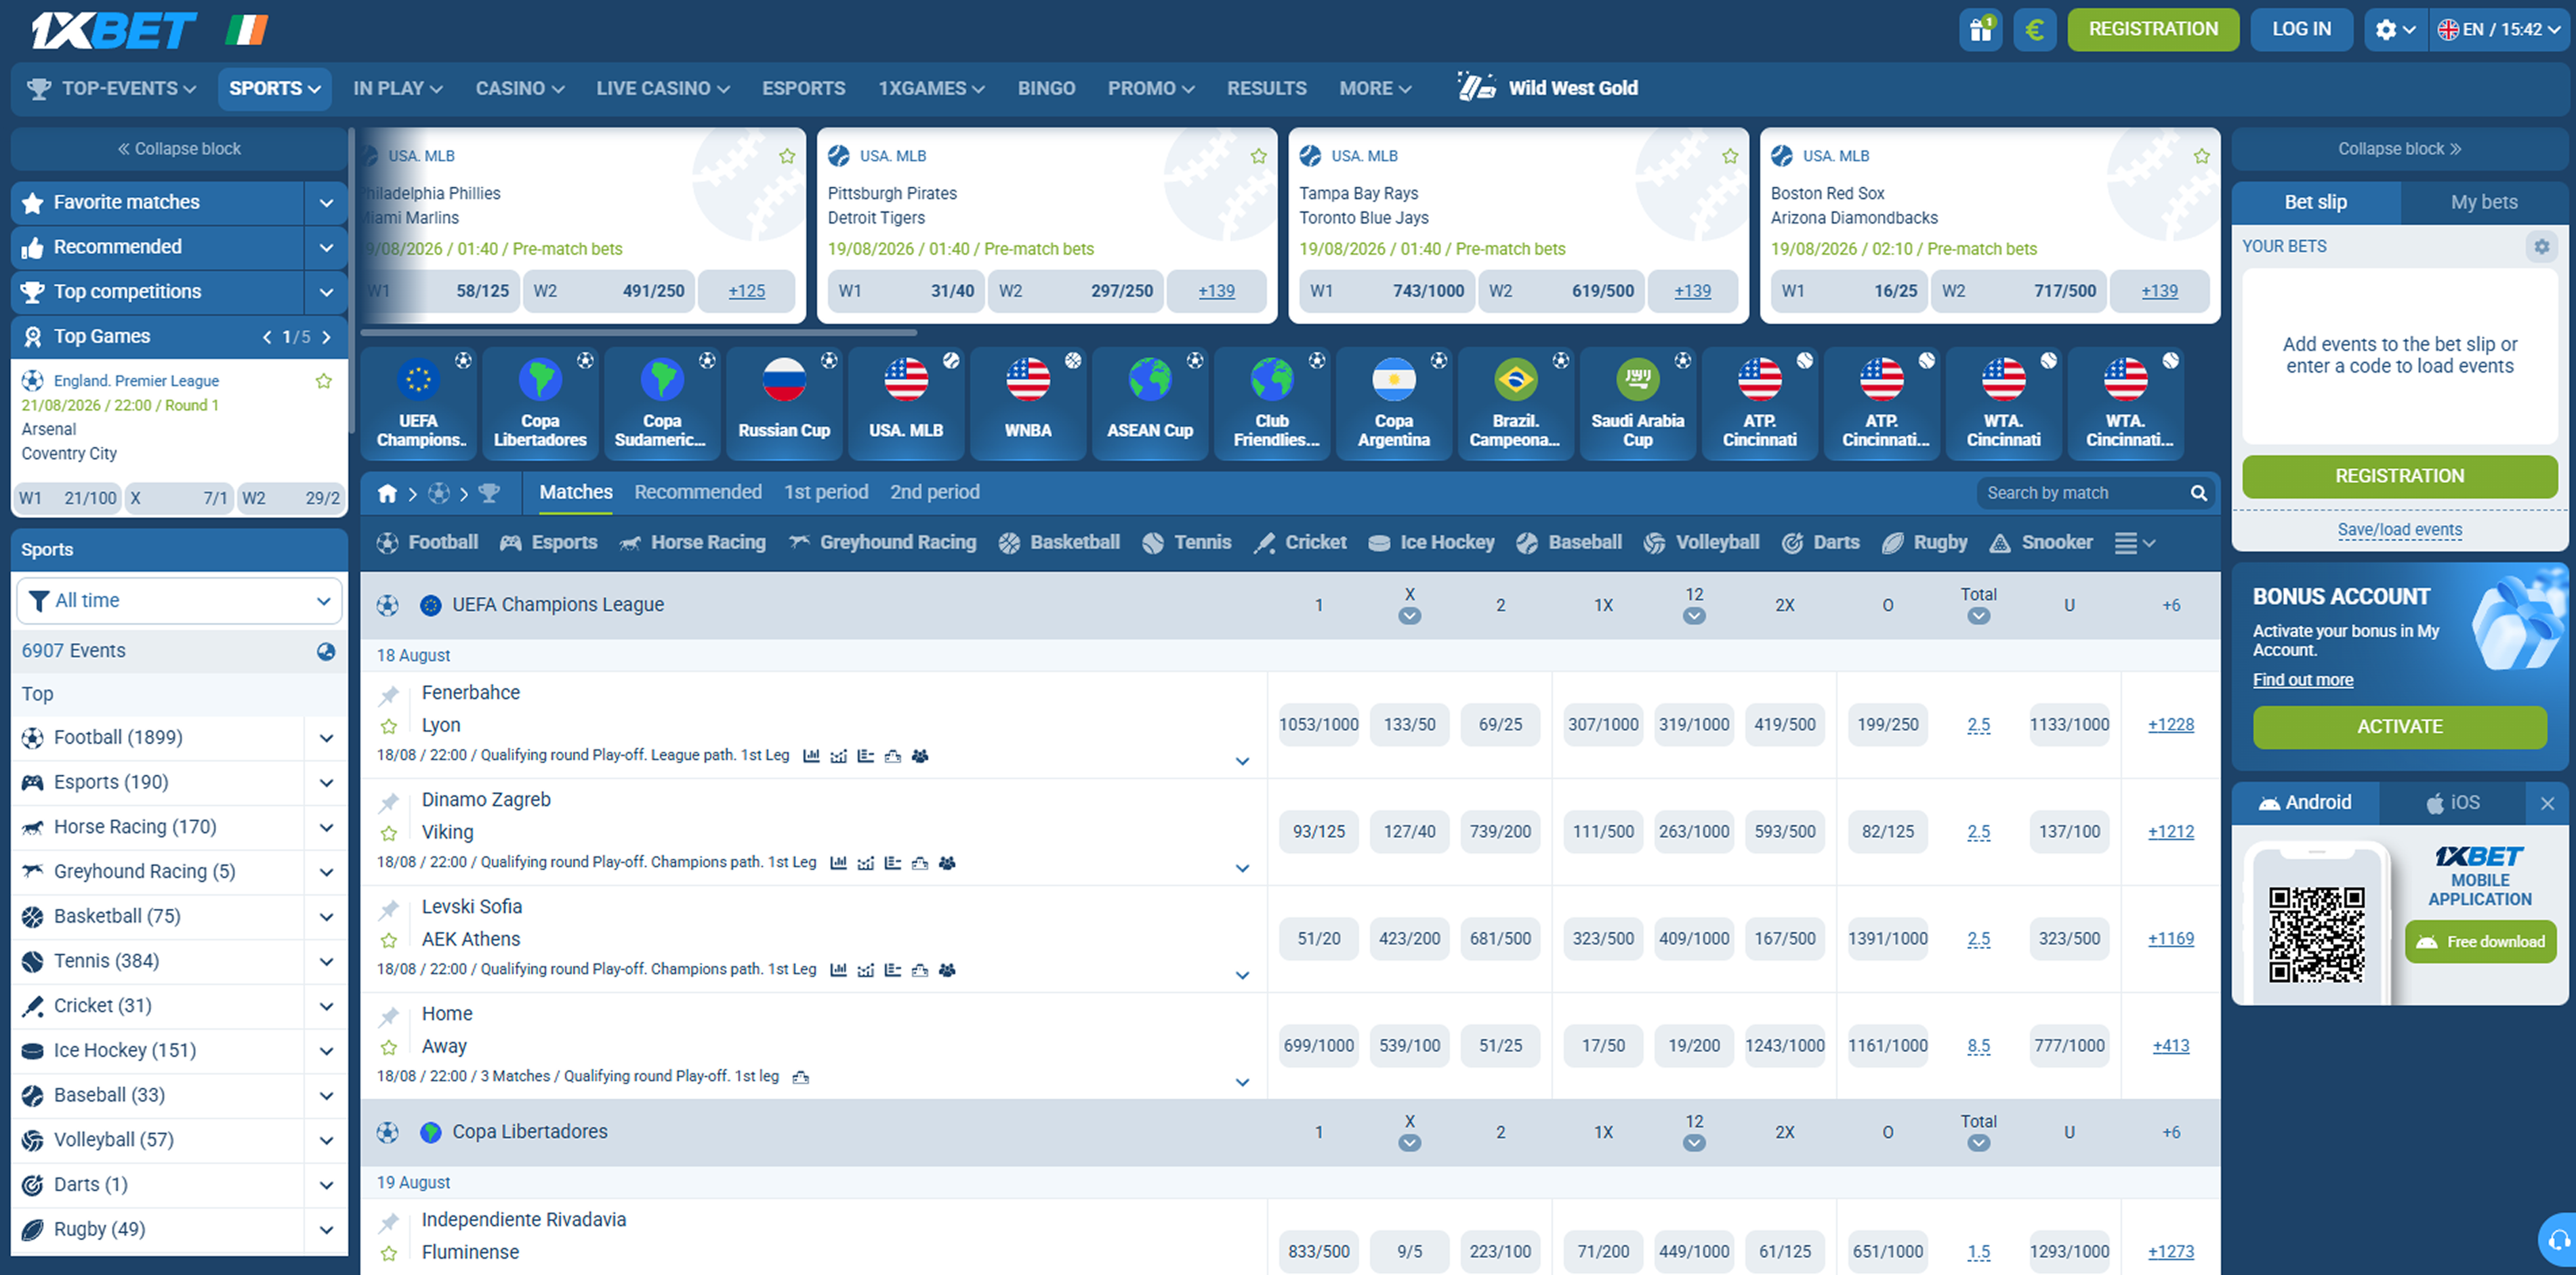
Task: Switch to the 1st period tab
Action: coord(825,492)
